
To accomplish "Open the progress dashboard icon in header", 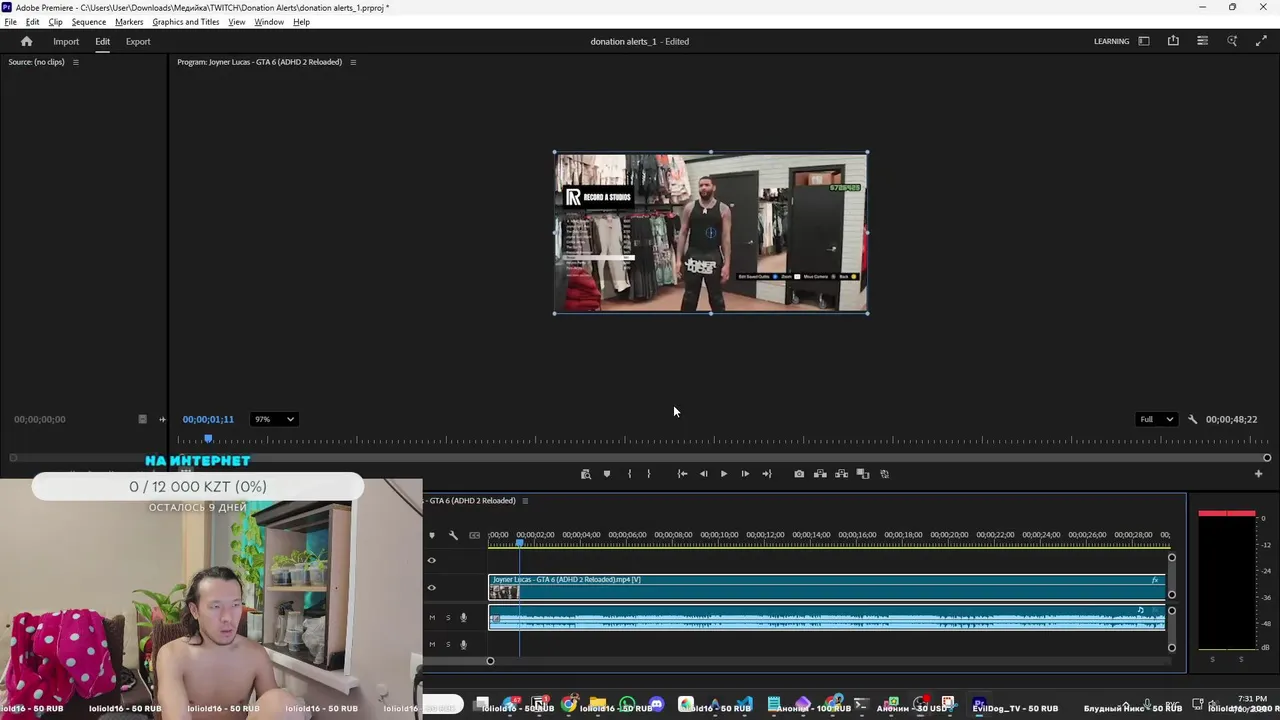I will click(x=1202, y=41).
